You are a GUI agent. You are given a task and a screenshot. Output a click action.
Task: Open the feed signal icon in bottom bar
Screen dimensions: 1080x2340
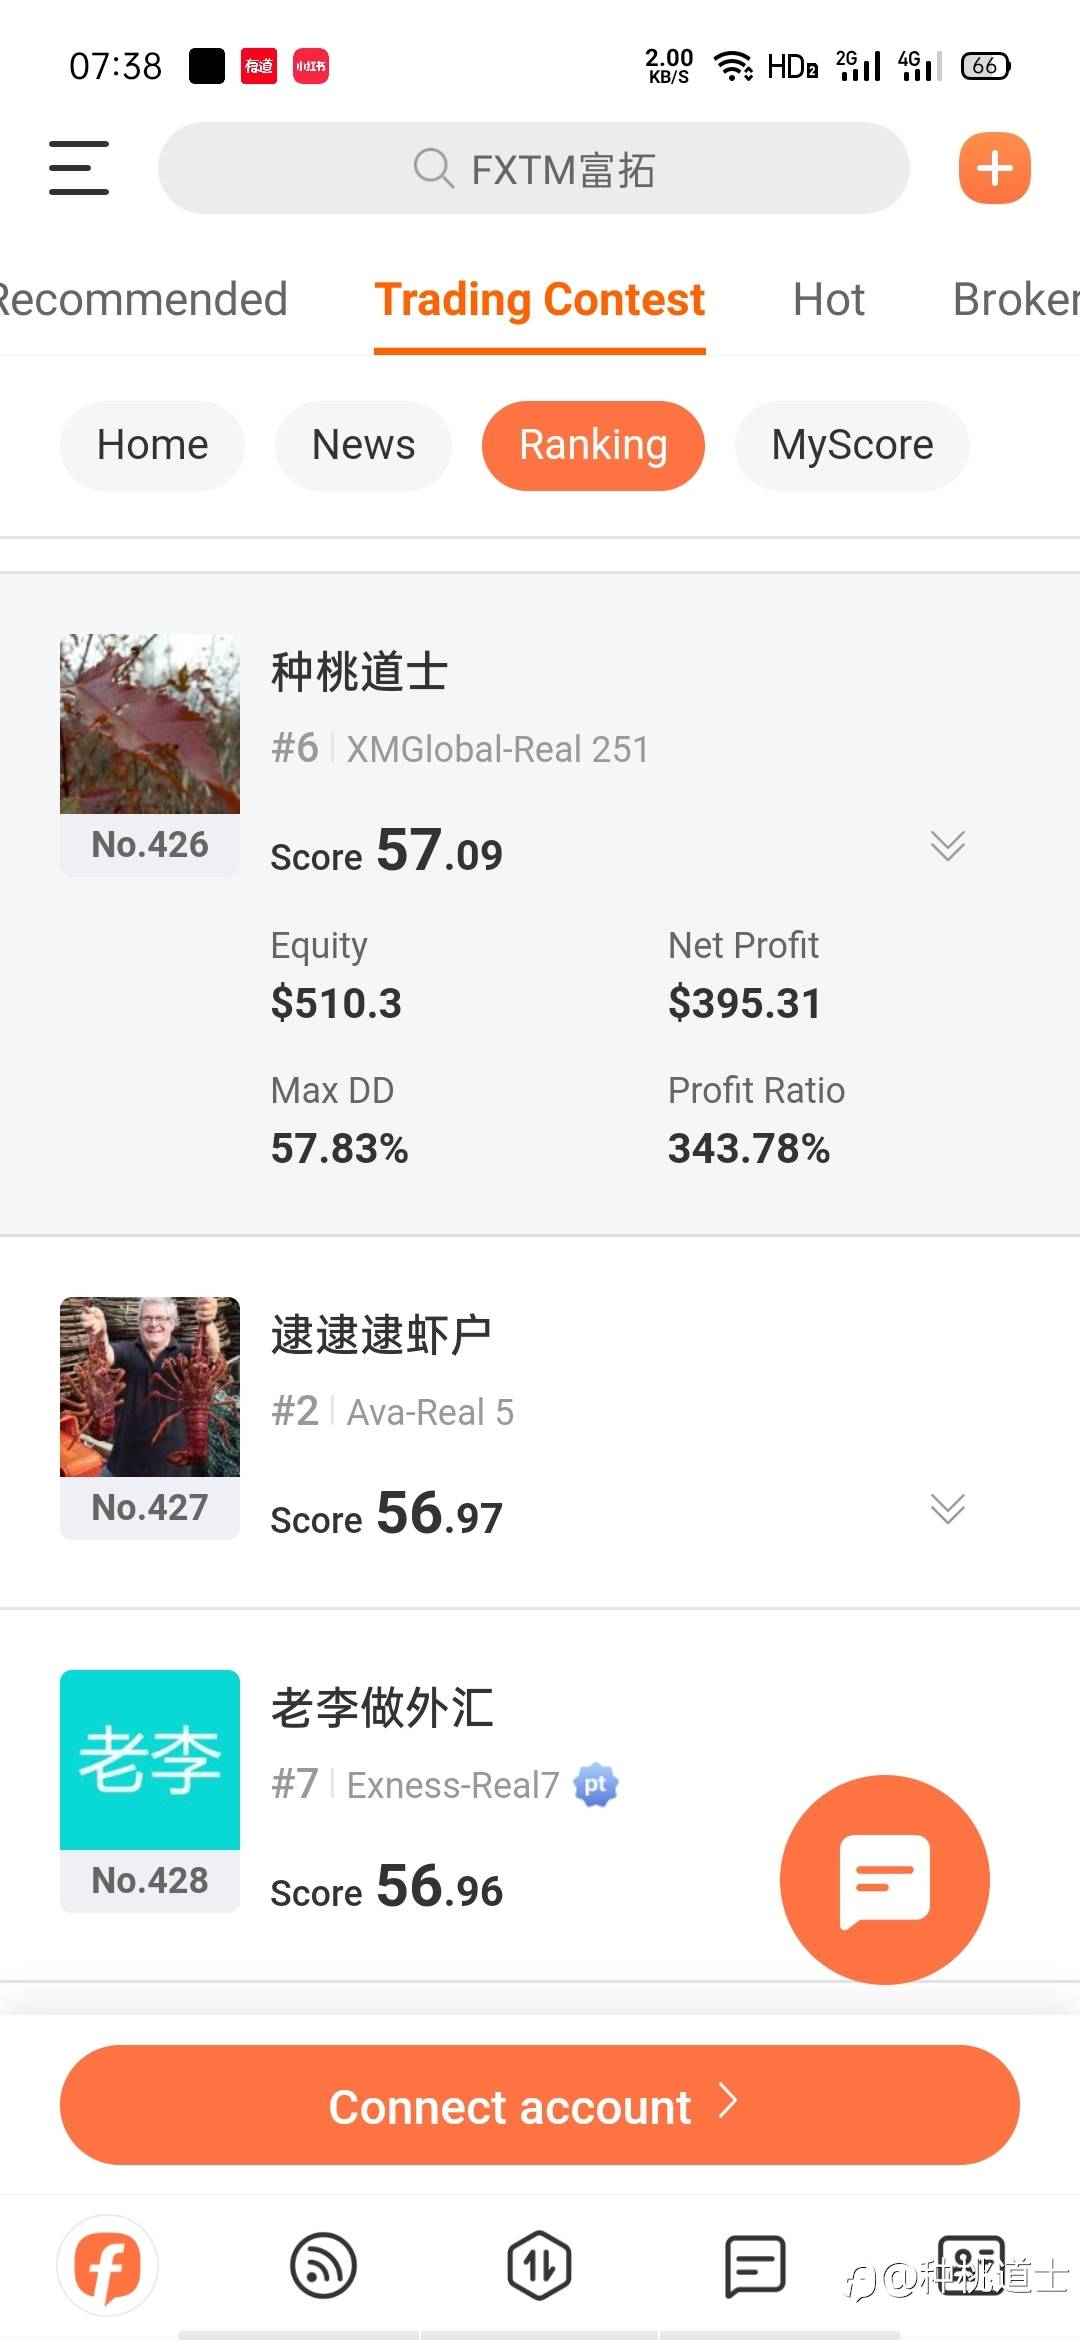pos(323,2266)
